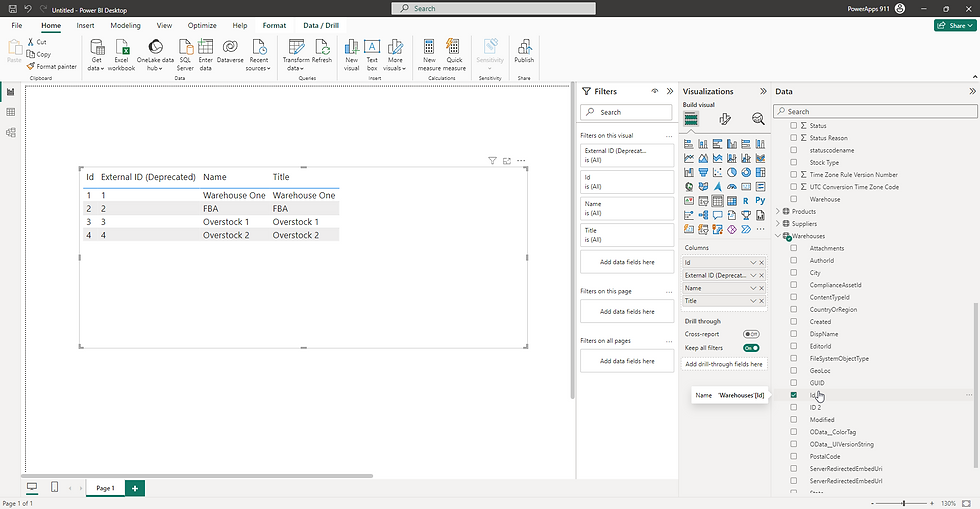
Task: Switch to the Modeling tab
Action: (x=126, y=26)
